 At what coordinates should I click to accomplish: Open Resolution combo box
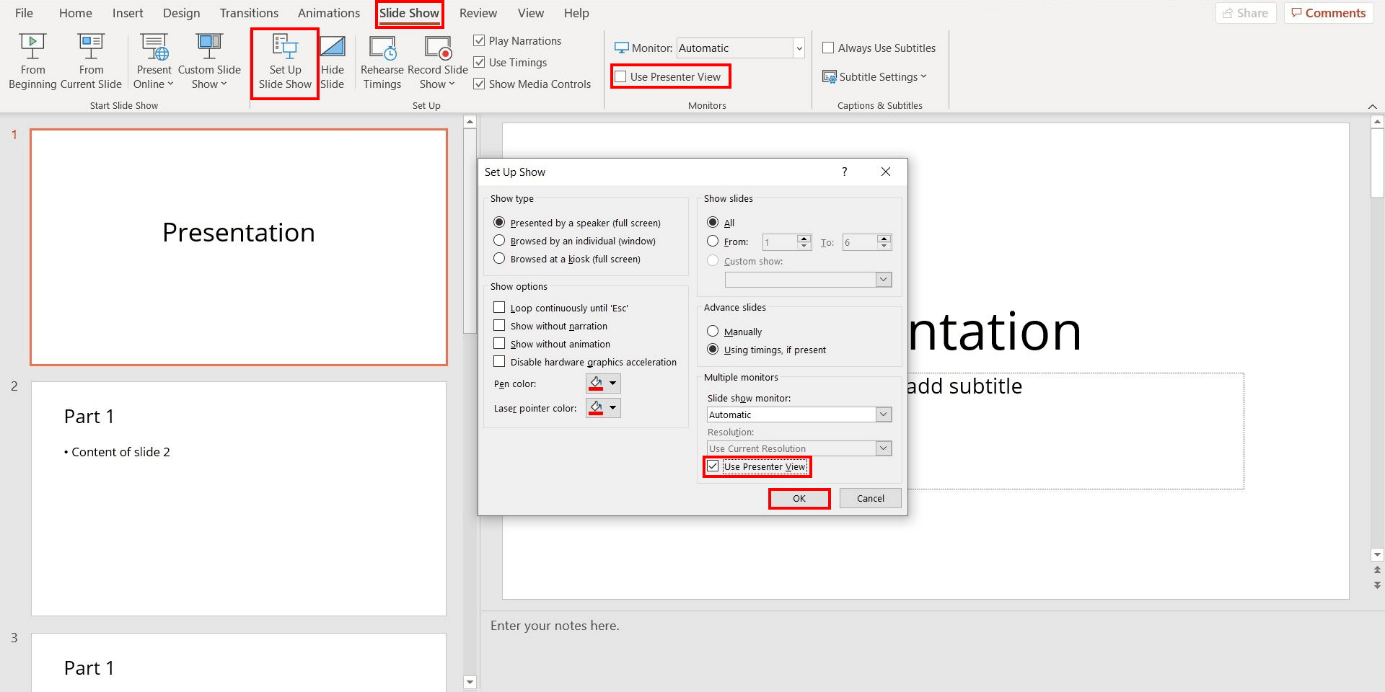click(x=799, y=448)
